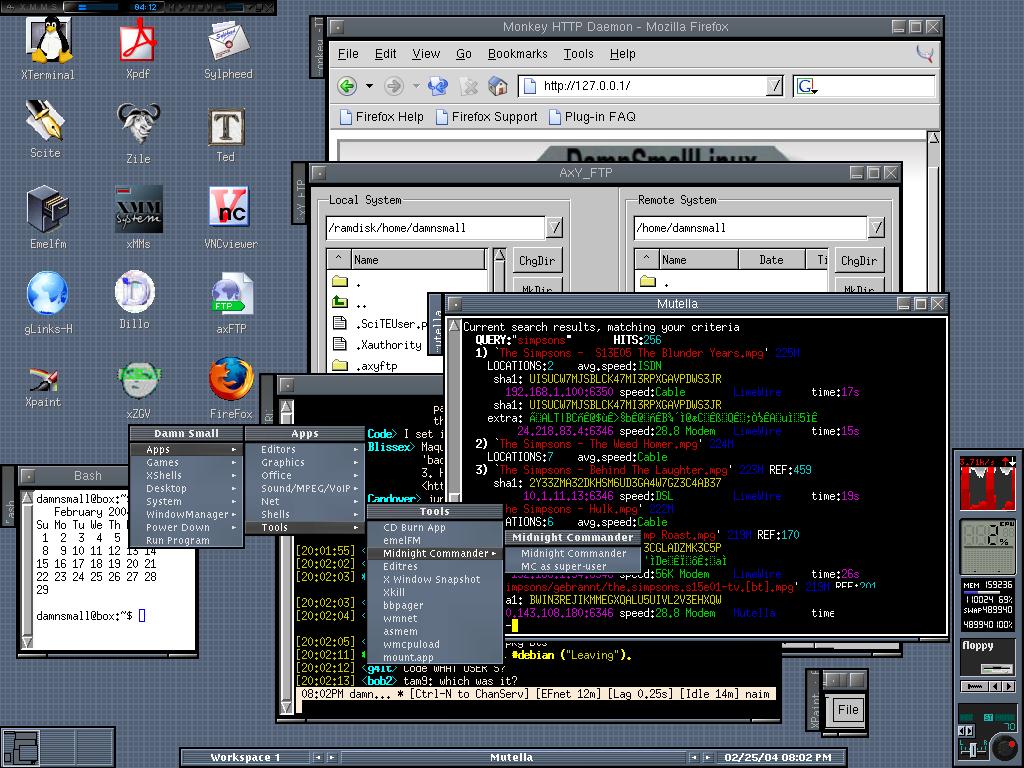Click the Plug-in FAQ bookmark link
The image size is (1024, 768).
click(593, 117)
